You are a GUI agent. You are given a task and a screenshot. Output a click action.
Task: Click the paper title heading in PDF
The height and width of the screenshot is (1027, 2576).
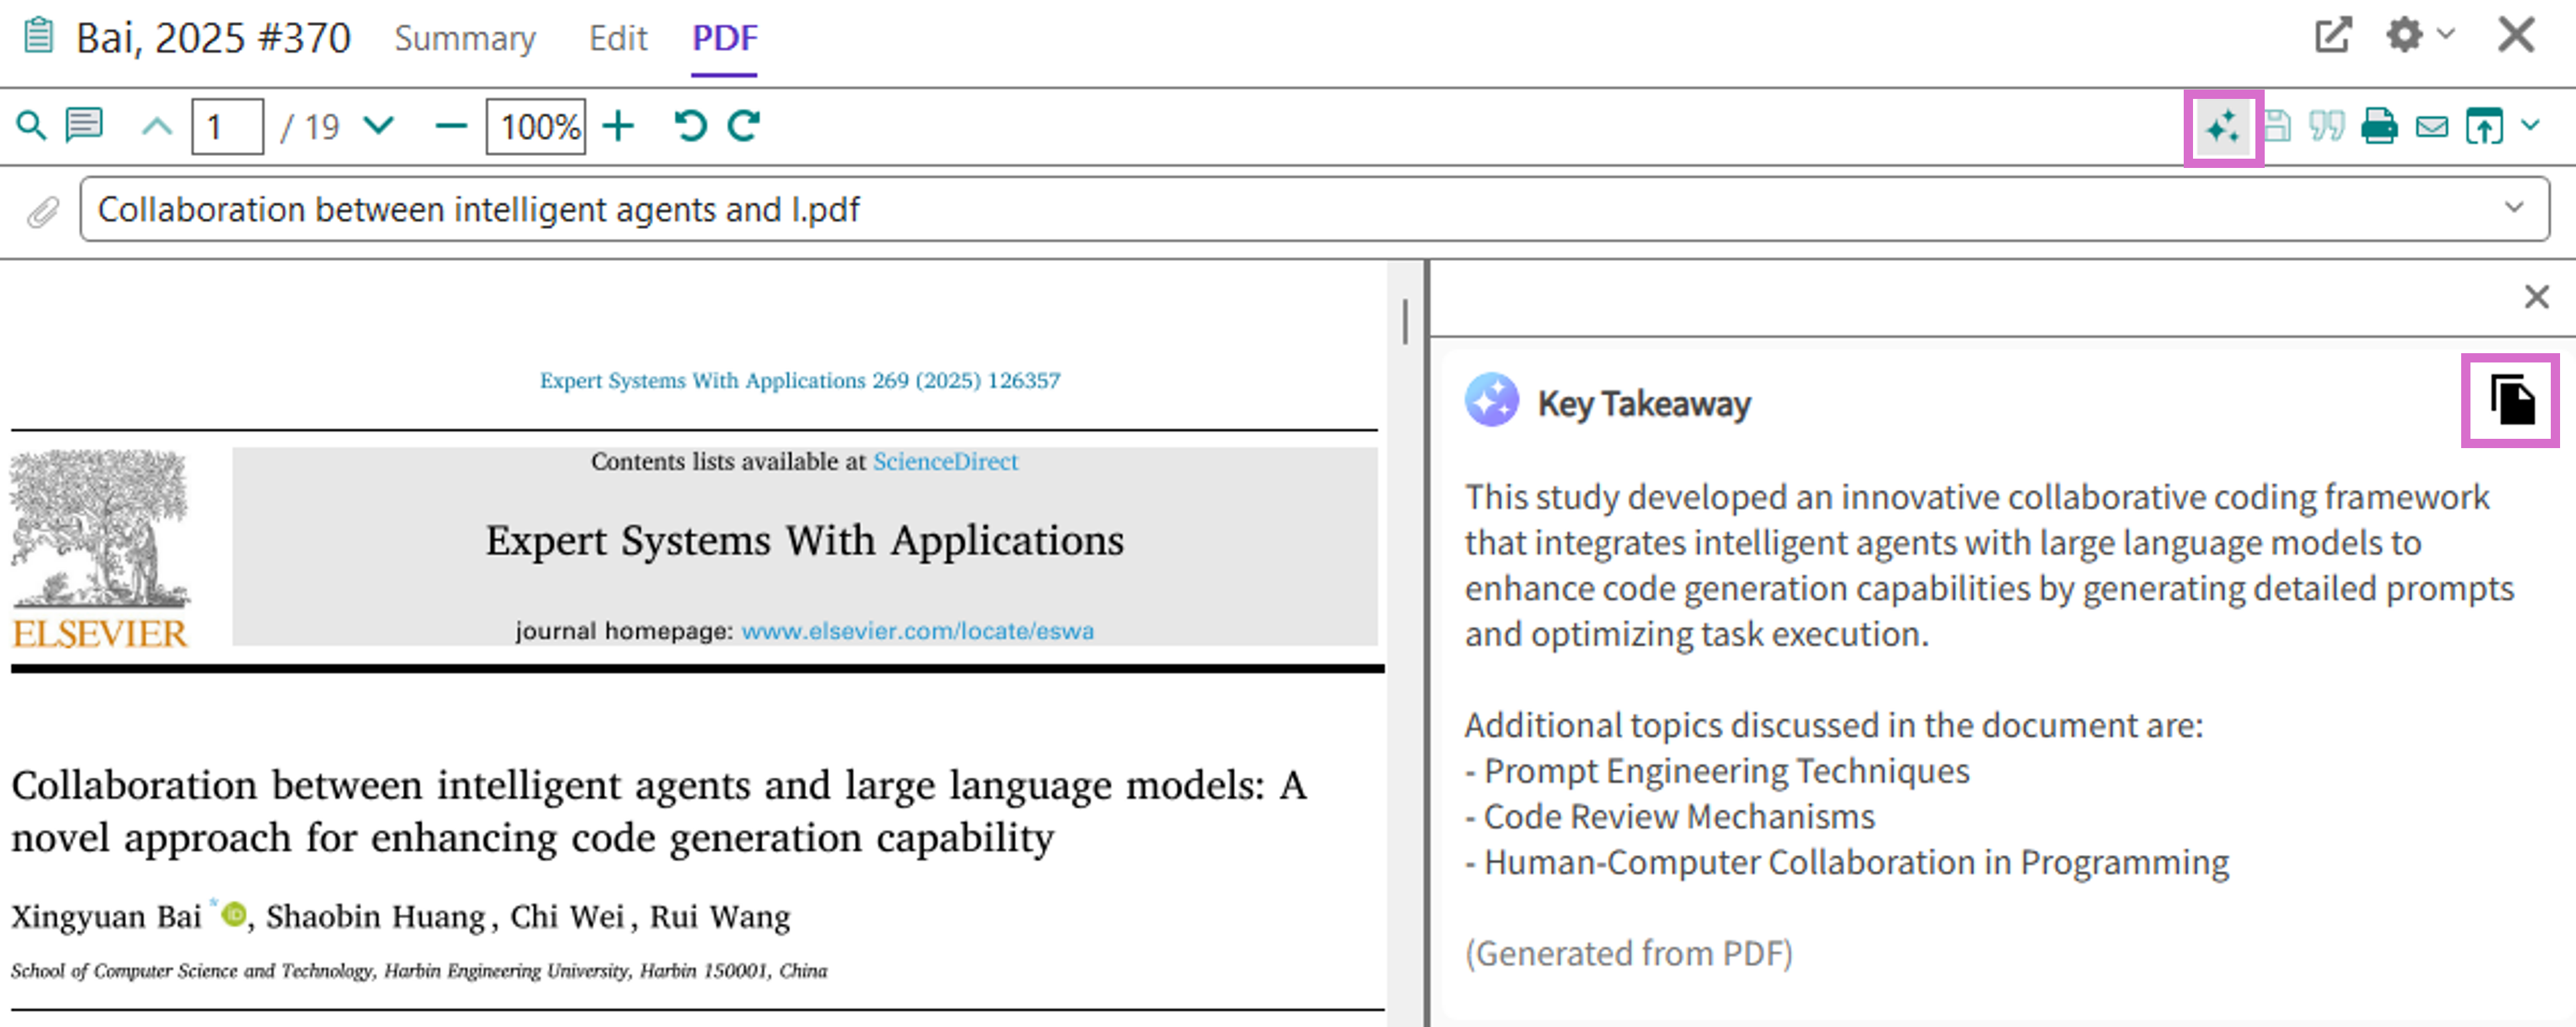pyautogui.click(x=659, y=811)
